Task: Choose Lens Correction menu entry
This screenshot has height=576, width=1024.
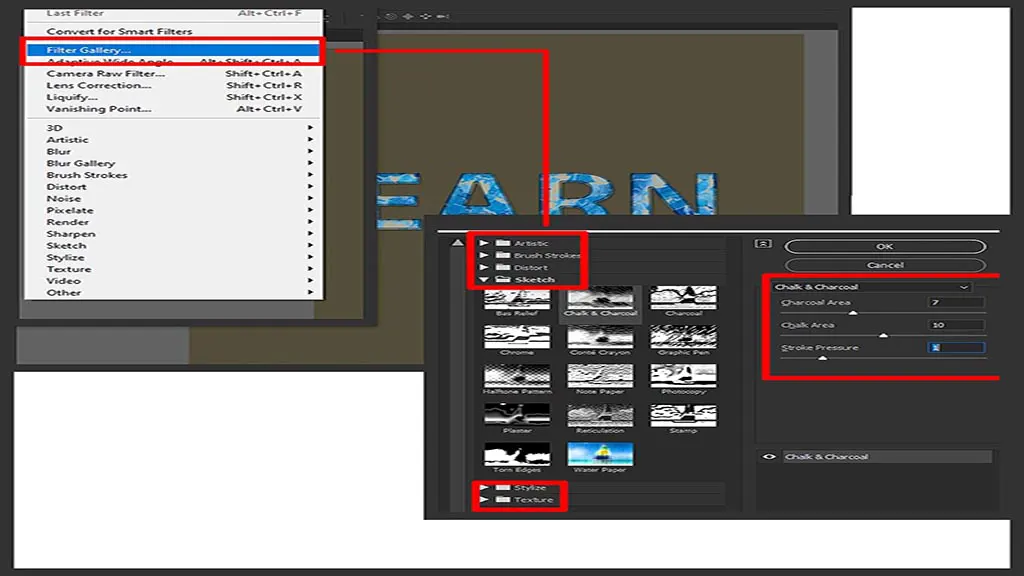Action: click(174, 86)
